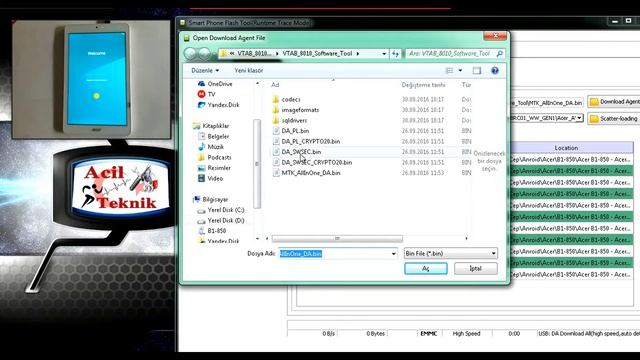Click VTAB_8010_Software_Tool in the address path
Viewport: 640px width, 360px height.
(x=317, y=53)
